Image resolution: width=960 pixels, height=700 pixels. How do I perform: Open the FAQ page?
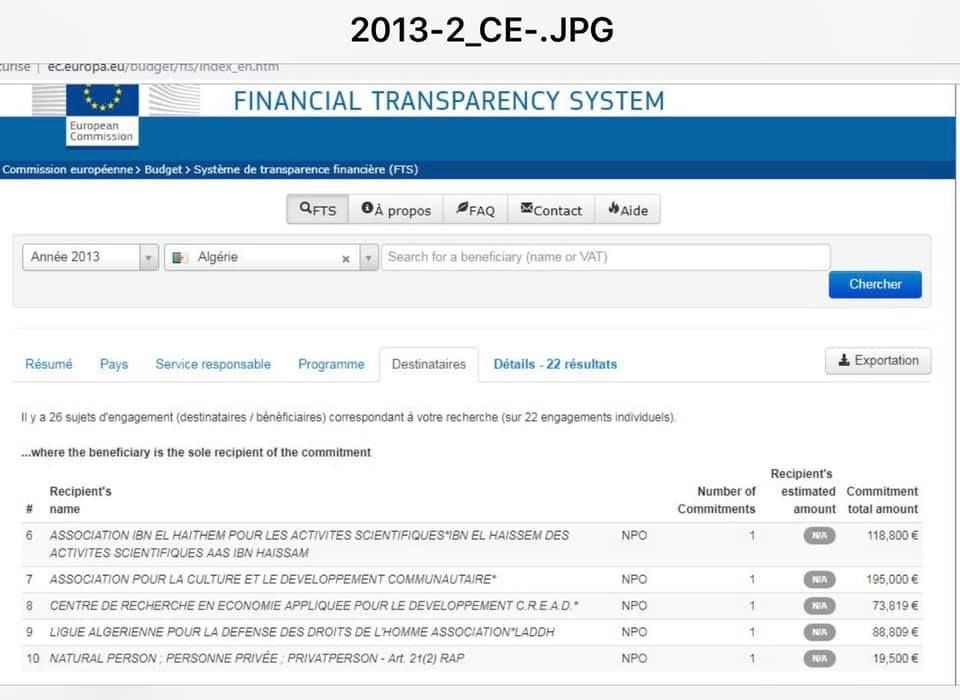click(475, 210)
